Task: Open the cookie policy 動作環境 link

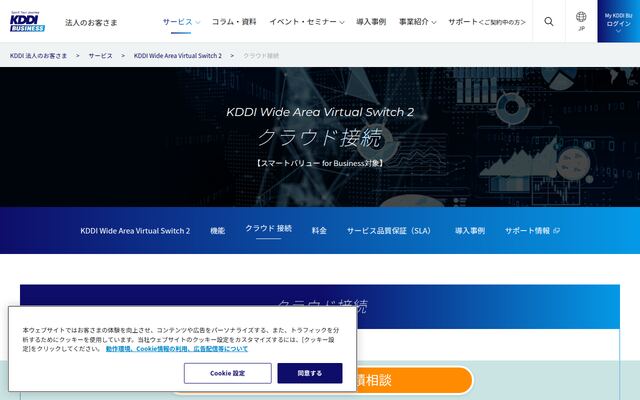Action: [177, 349]
